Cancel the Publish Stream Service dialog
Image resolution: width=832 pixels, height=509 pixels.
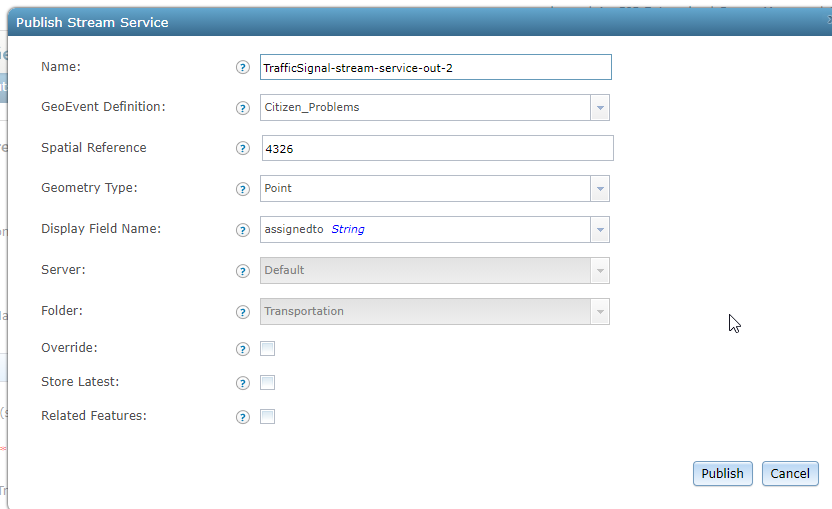pyautogui.click(x=790, y=473)
